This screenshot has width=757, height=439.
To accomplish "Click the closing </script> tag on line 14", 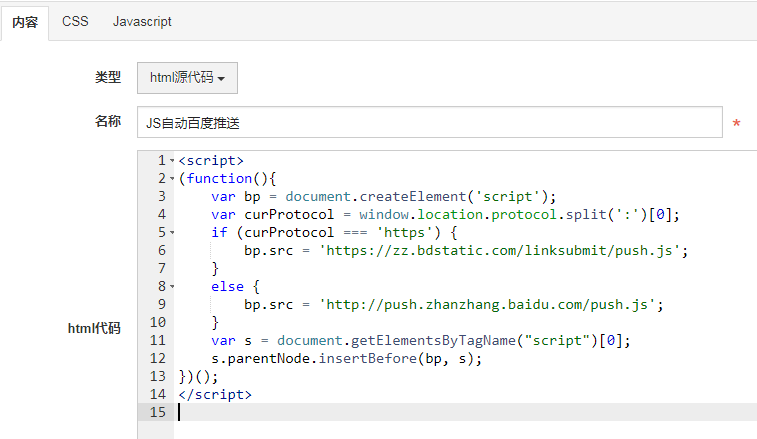I will 215,395.
